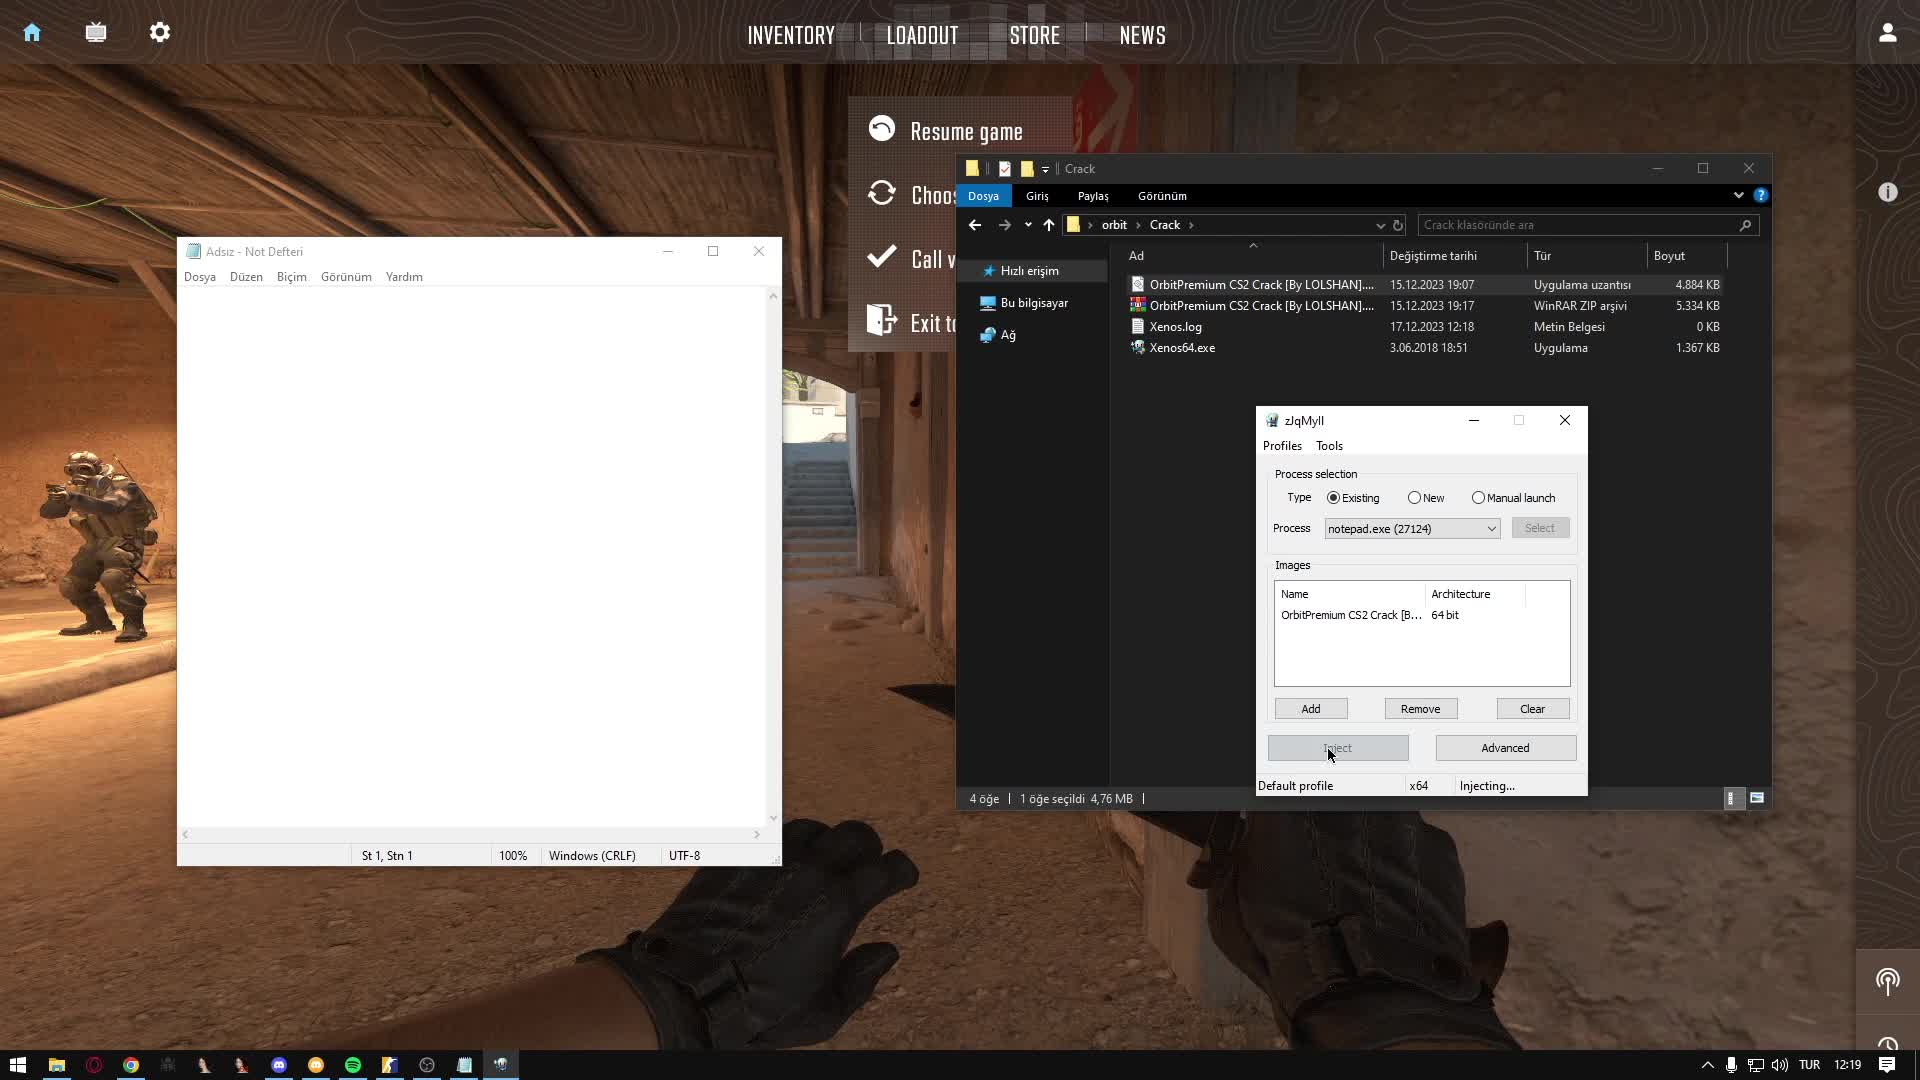Choose Manual launch in Process selection
Image resolution: width=1920 pixels, height=1080 pixels.
1480,497
